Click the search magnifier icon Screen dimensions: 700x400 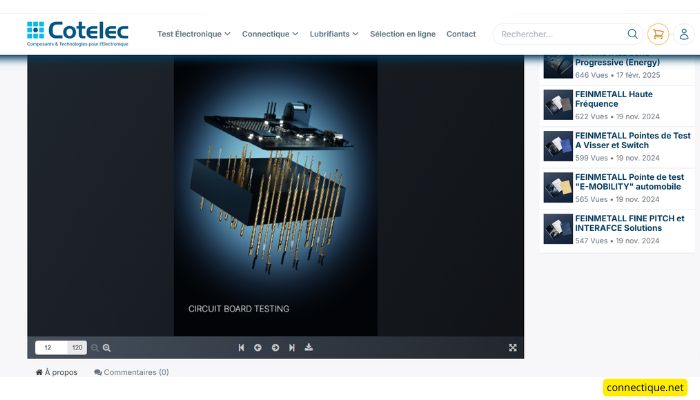[x=632, y=34]
